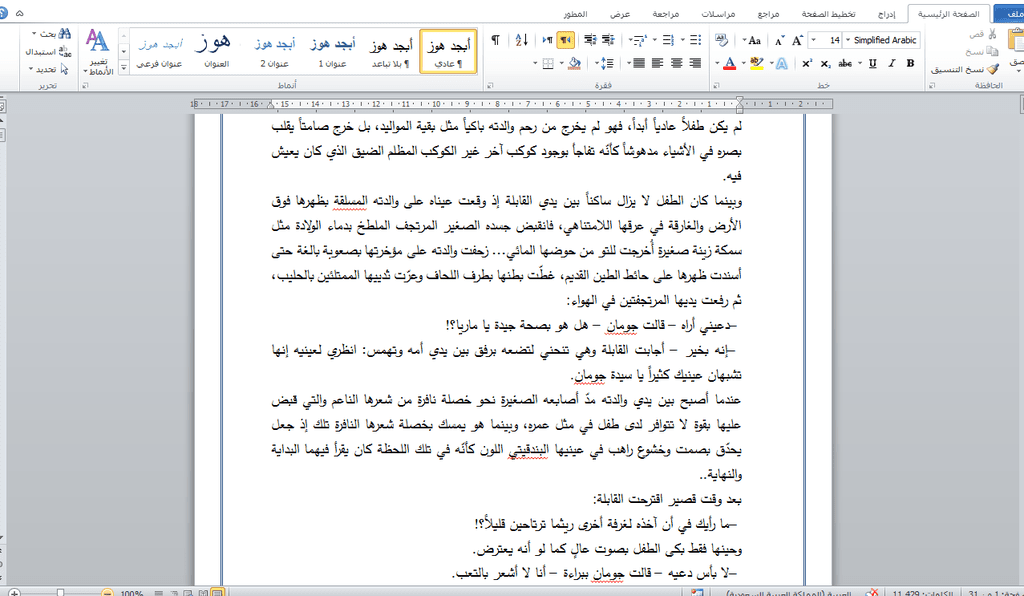Shrink font size with small A
Image resolution: width=1024 pixels, height=596 pixels.
779,40
